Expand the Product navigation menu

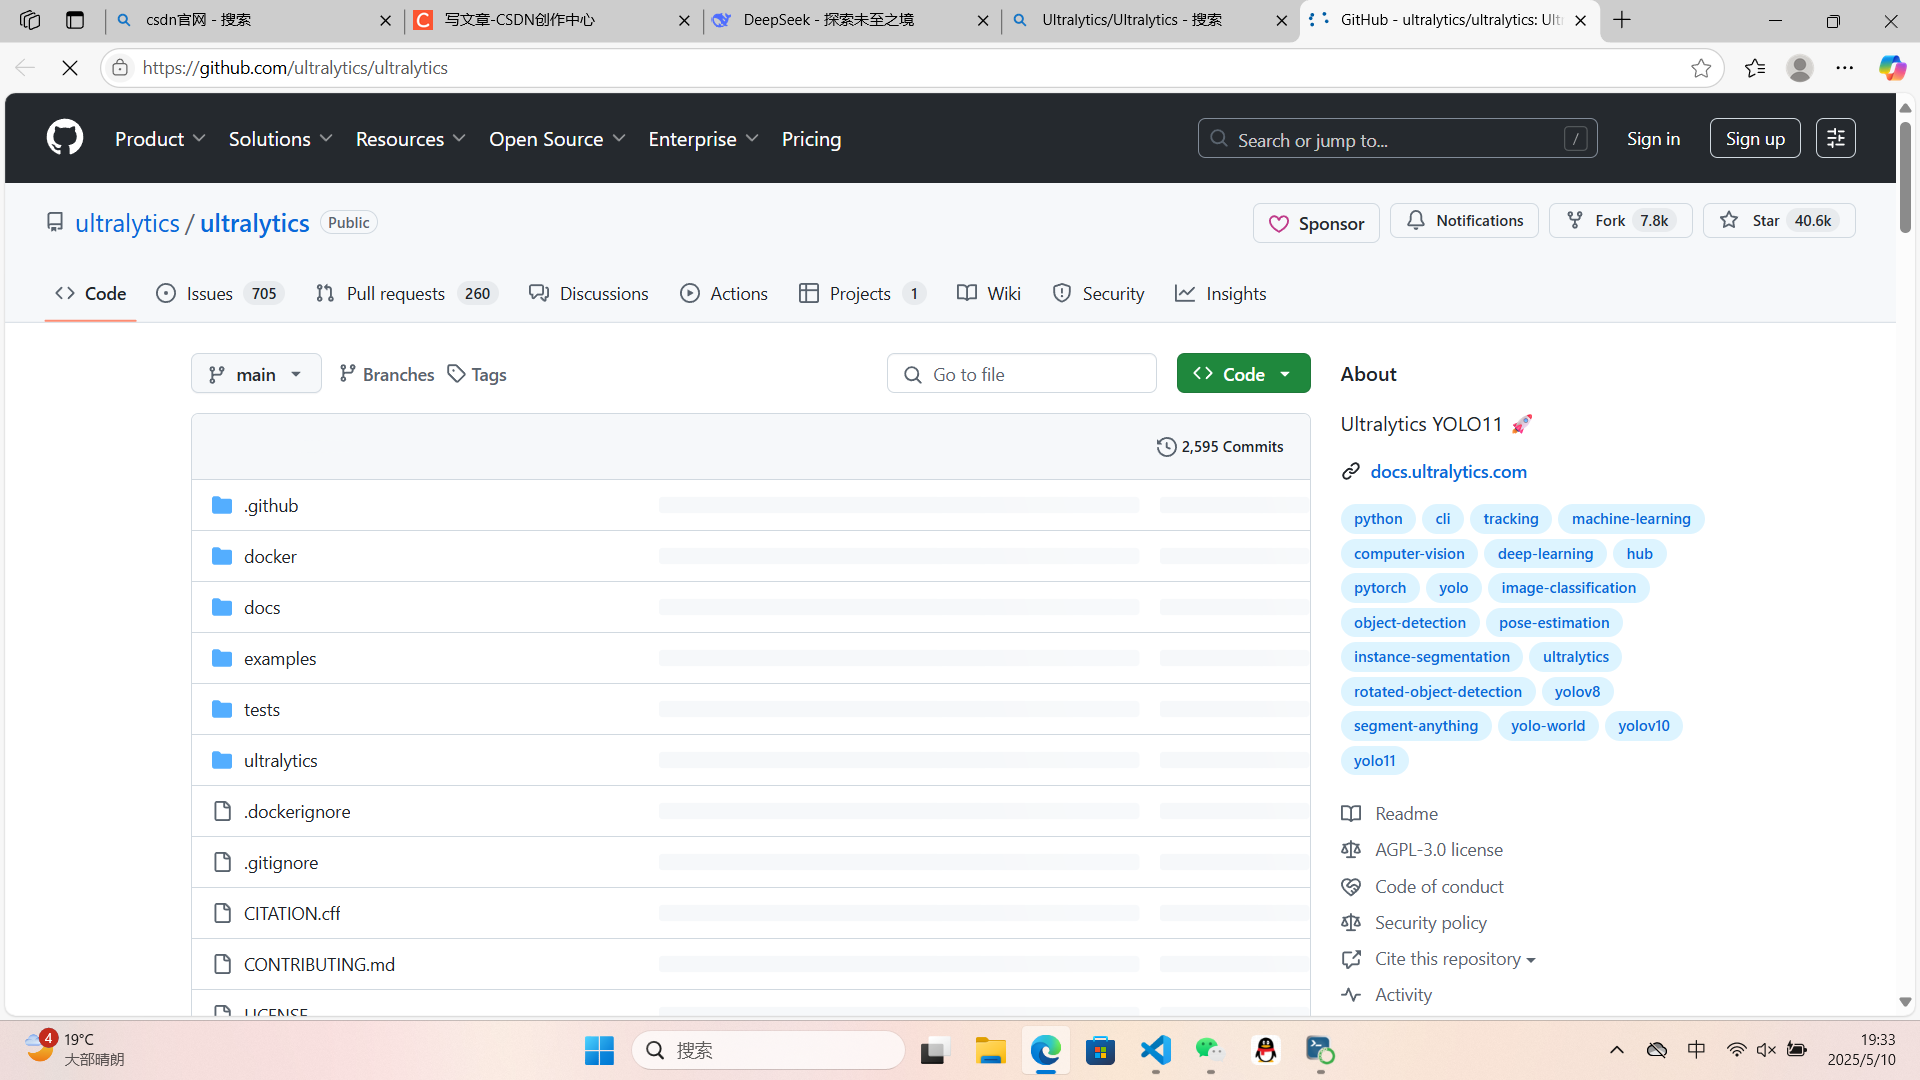click(160, 139)
